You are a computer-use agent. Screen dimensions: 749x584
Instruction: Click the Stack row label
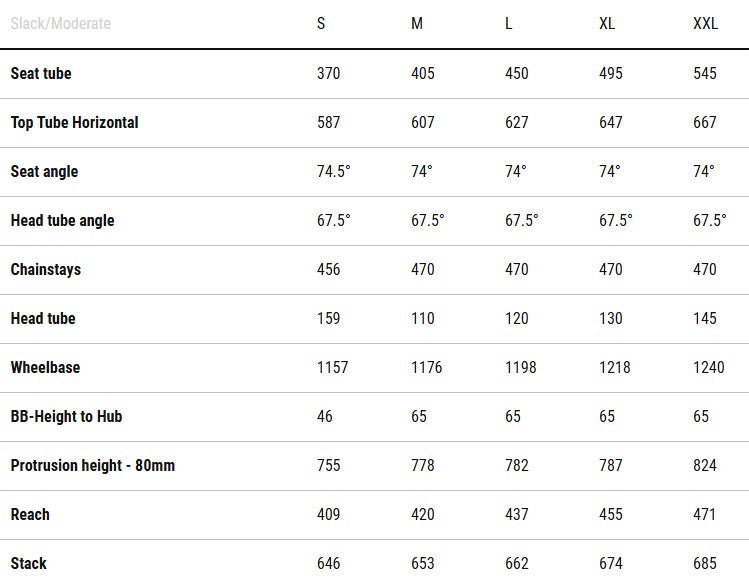point(29,563)
